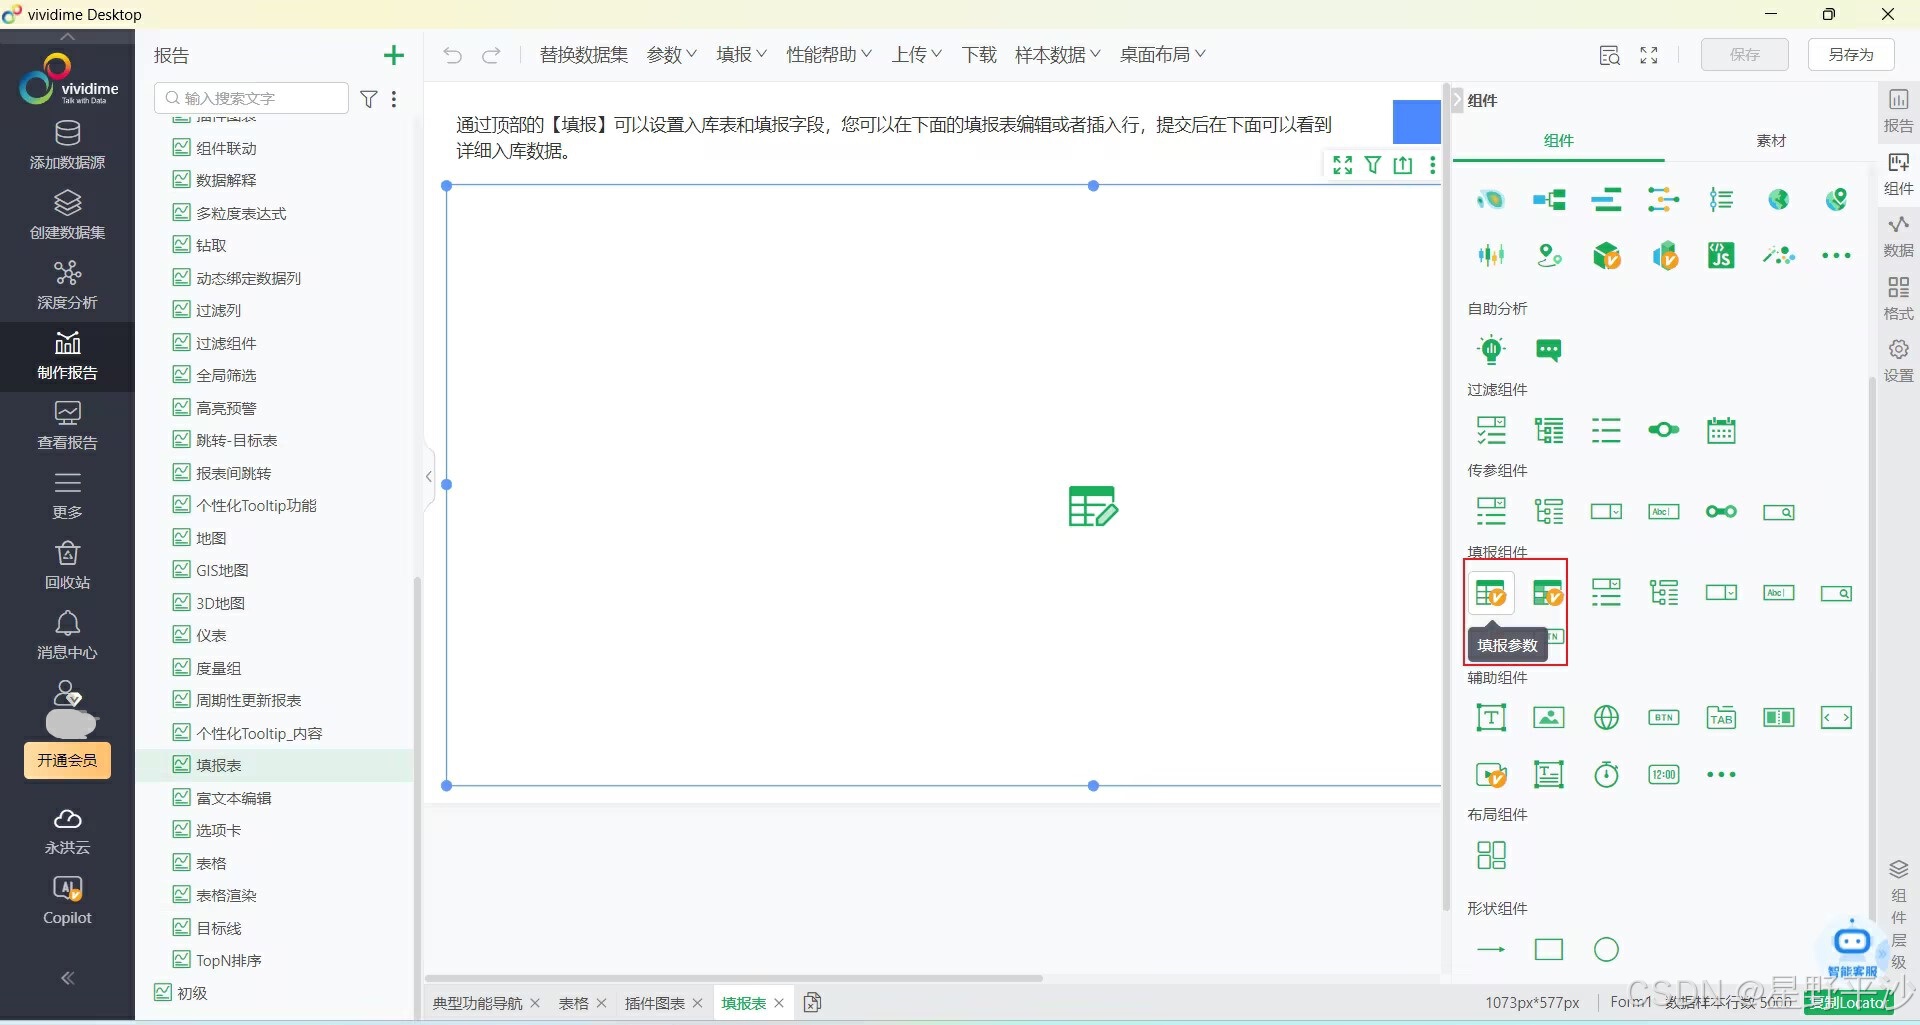This screenshot has width=1920, height=1025.
Task: Open the 深度分析 sidebar item
Action: tap(67, 285)
